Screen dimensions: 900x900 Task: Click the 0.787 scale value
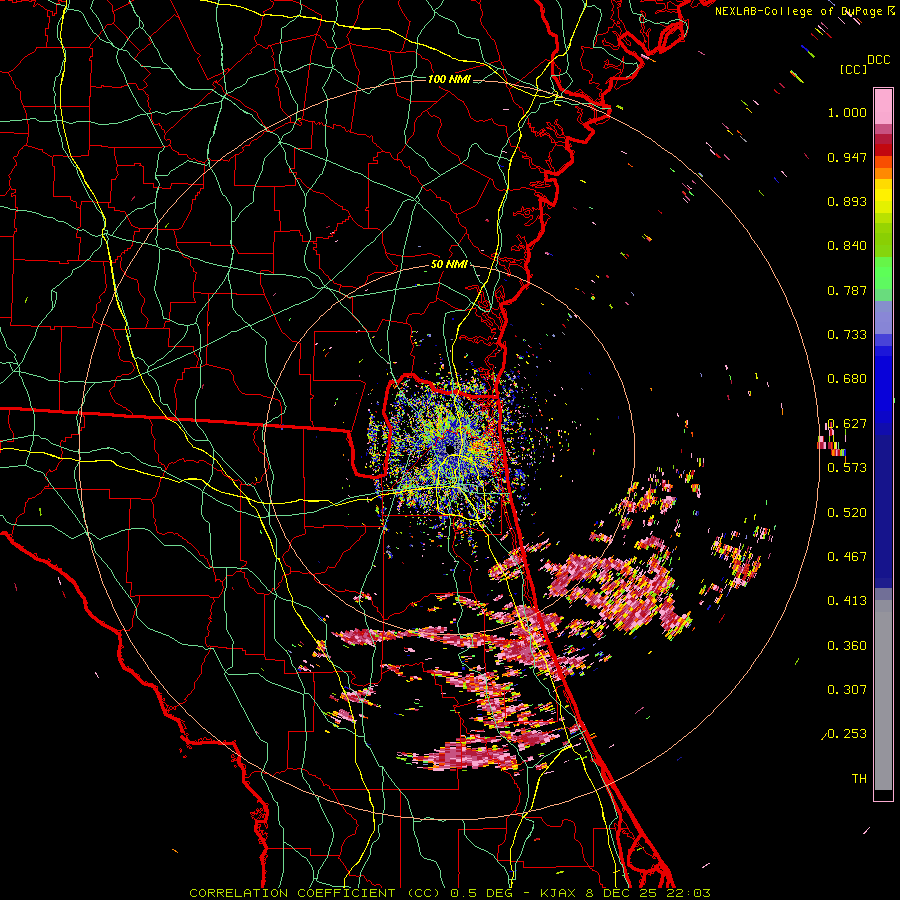(847, 290)
